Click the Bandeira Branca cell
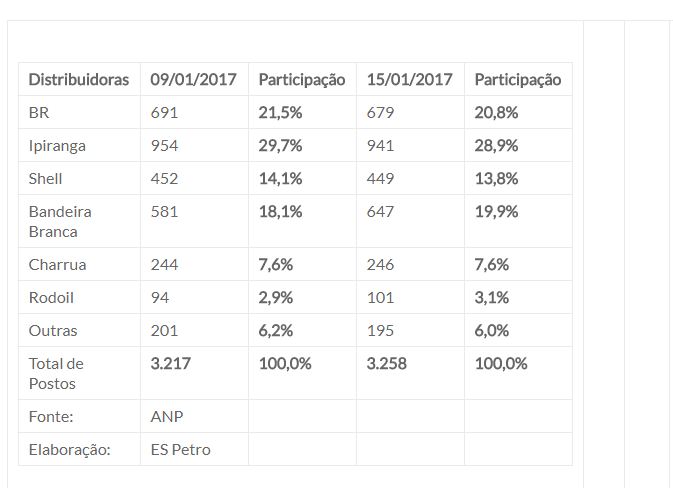 tap(79, 221)
